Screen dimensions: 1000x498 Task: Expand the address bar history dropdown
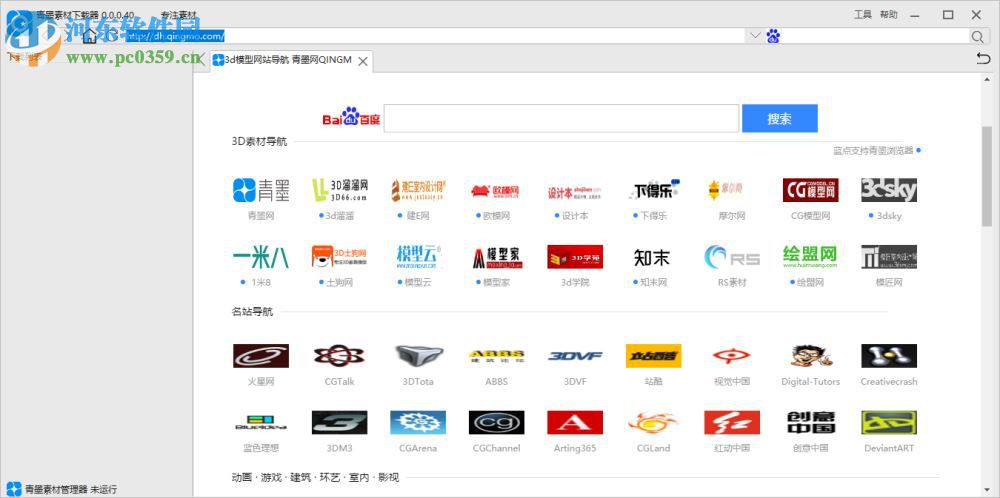754,36
